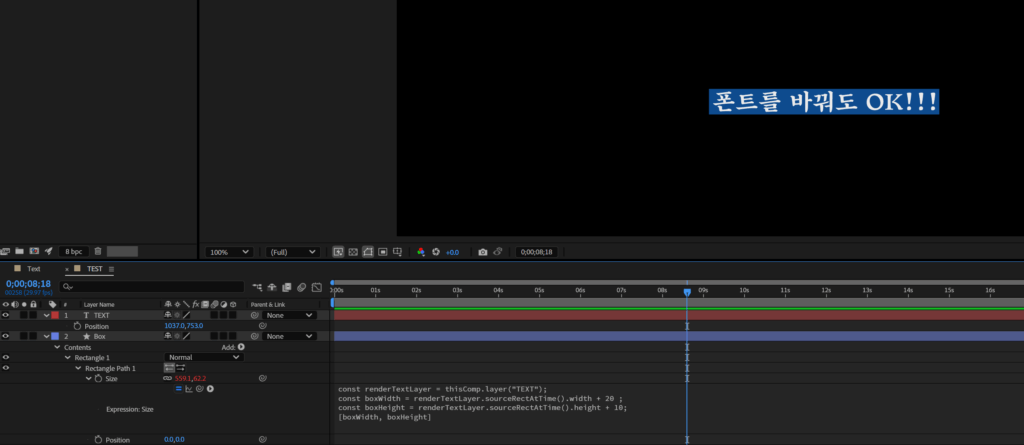Click the 0.0,0.0 position value

click(x=174, y=440)
